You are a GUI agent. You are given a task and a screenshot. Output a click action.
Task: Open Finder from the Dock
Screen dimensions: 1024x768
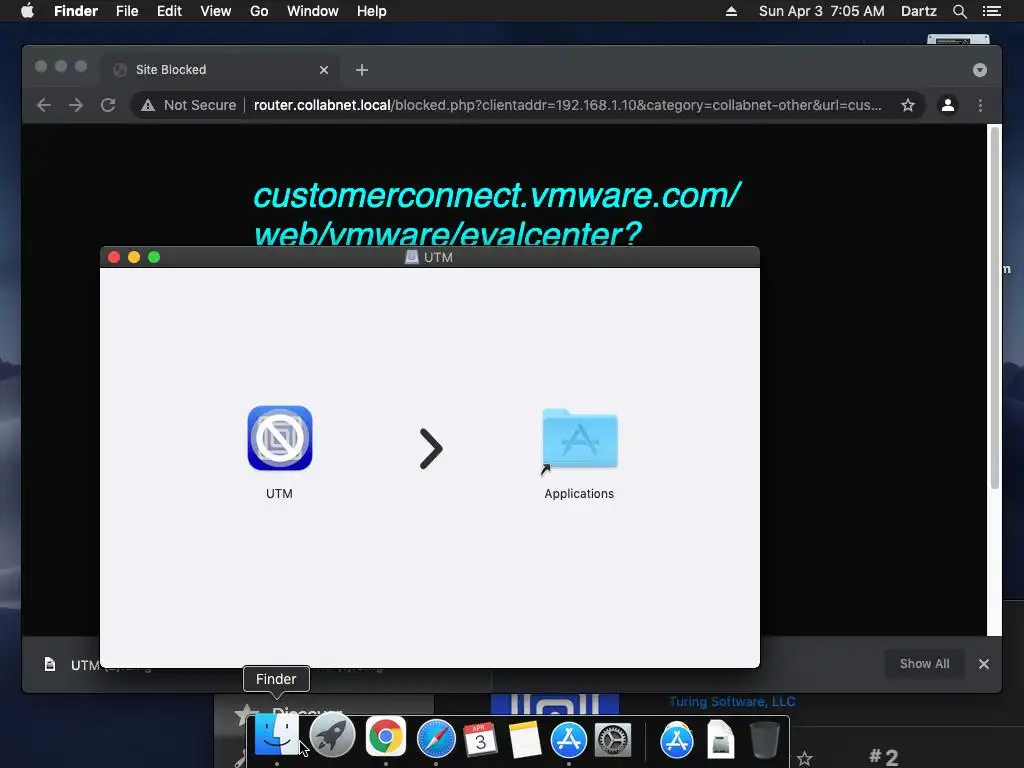point(276,737)
